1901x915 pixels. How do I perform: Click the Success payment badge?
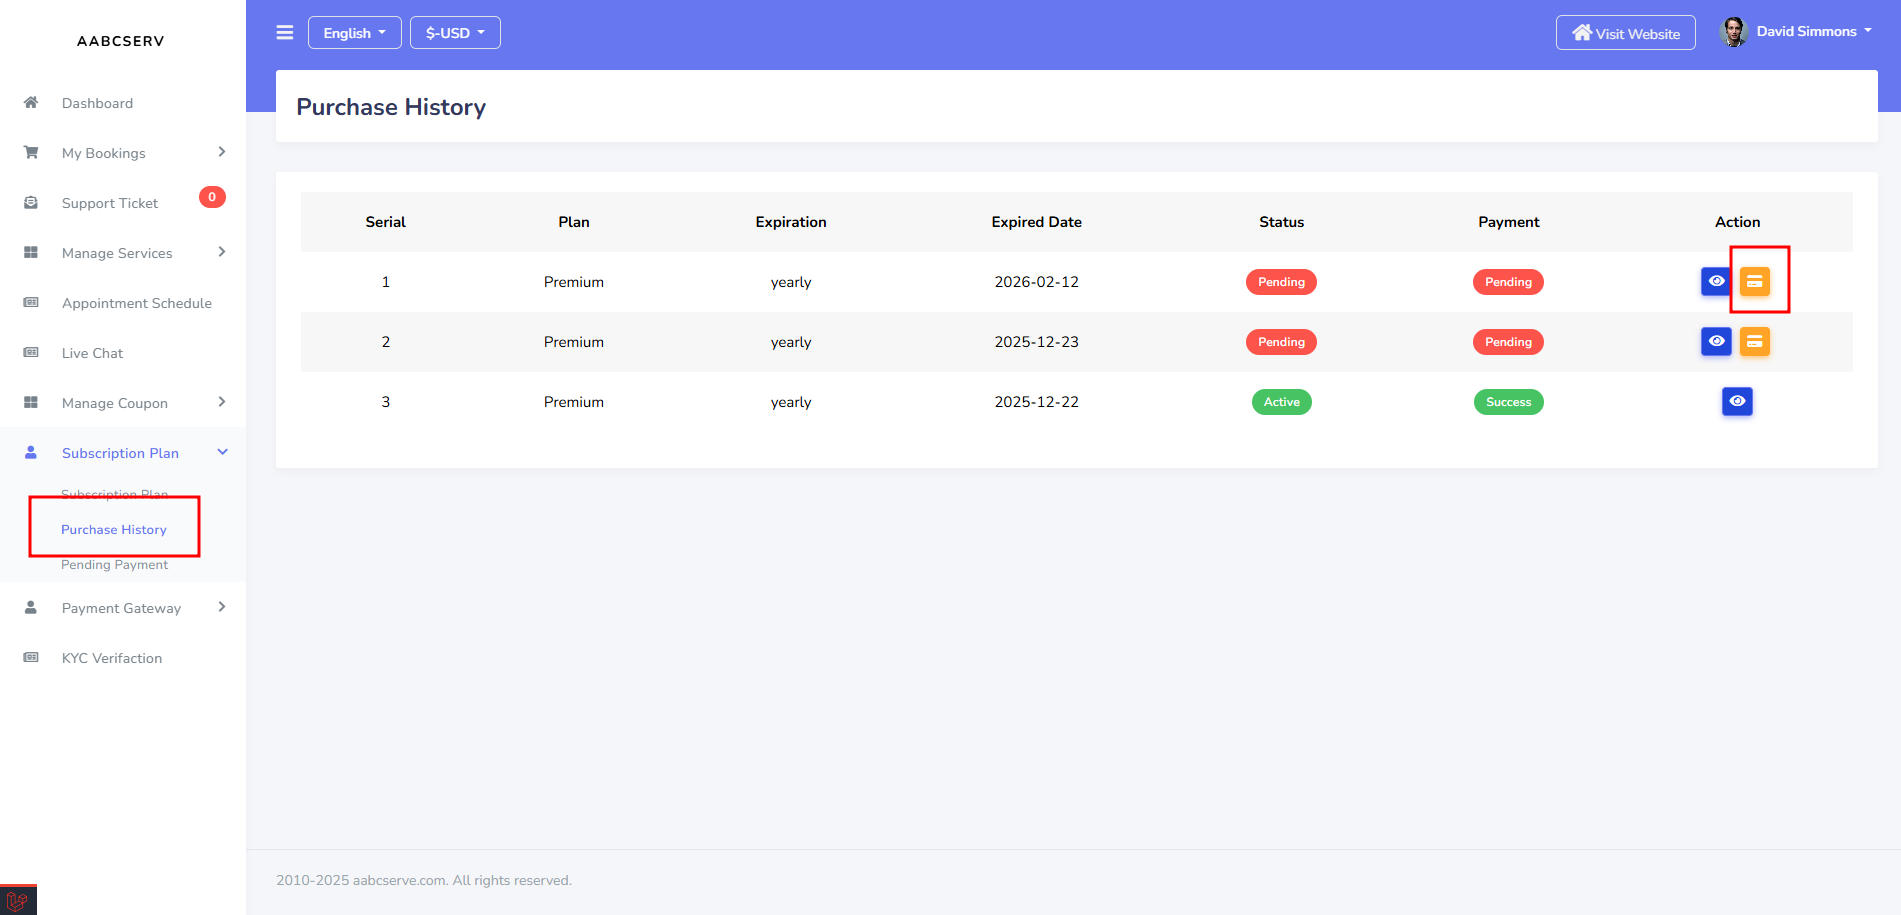coord(1508,402)
